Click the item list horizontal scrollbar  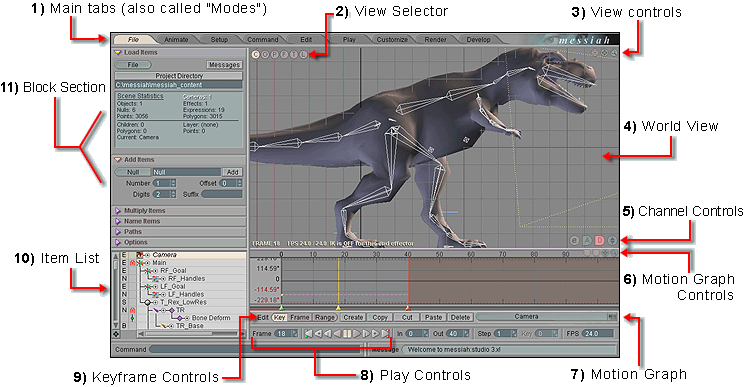pos(191,334)
